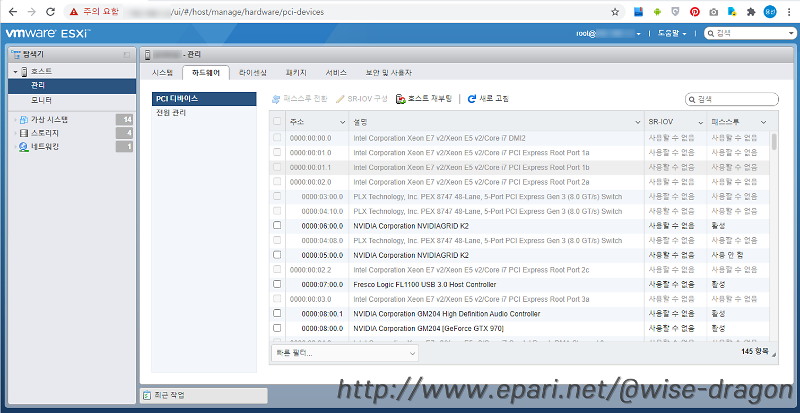The image size is (800, 413).
Task: Click the Refresh icon in PCI toolbar
Action: click(x=472, y=99)
